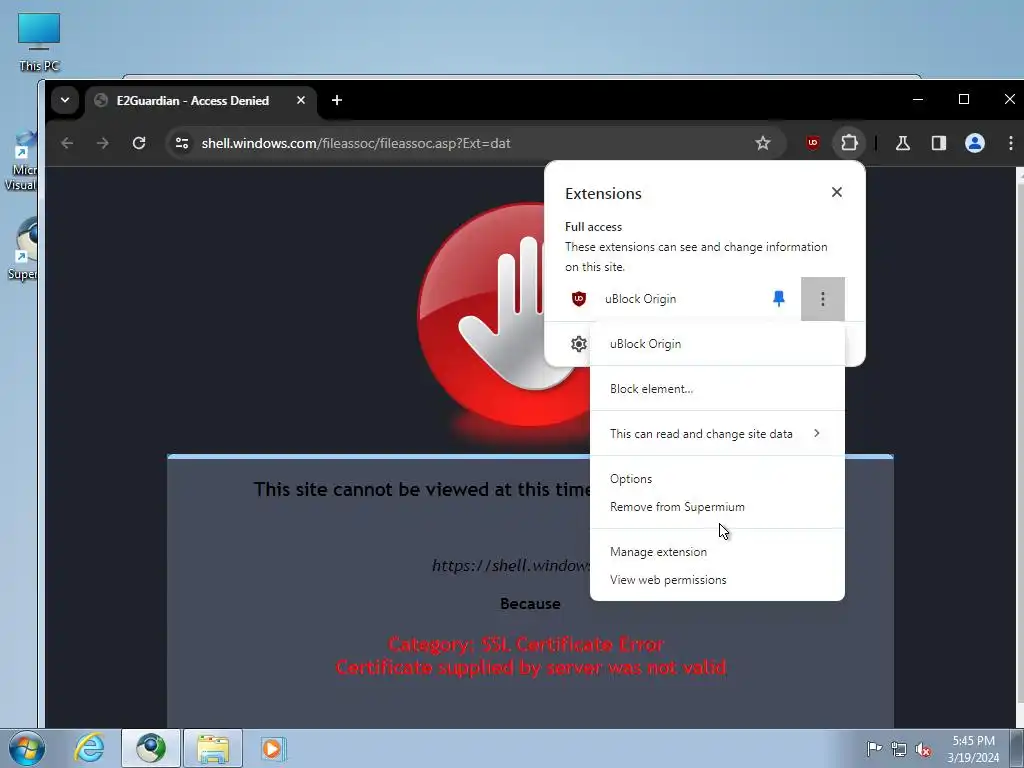Image resolution: width=1024 pixels, height=768 pixels.
Task: Select the Supermium desktop shortcut
Action: (x=22, y=249)
